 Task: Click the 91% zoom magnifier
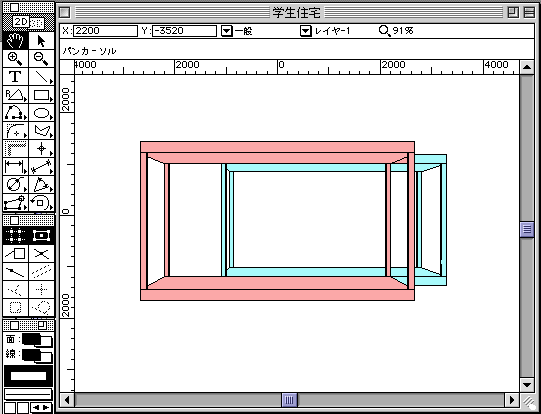pos(384,31)
